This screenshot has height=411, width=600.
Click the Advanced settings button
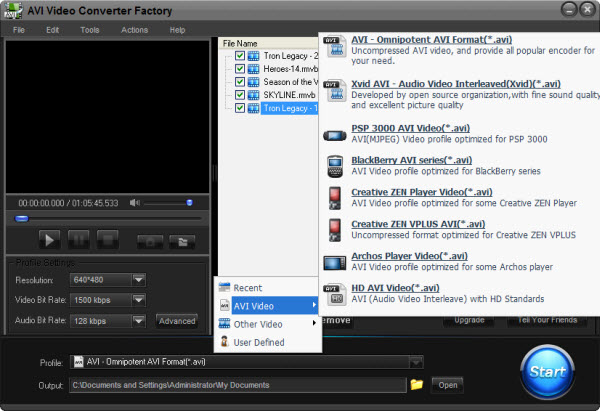point(177,321)
